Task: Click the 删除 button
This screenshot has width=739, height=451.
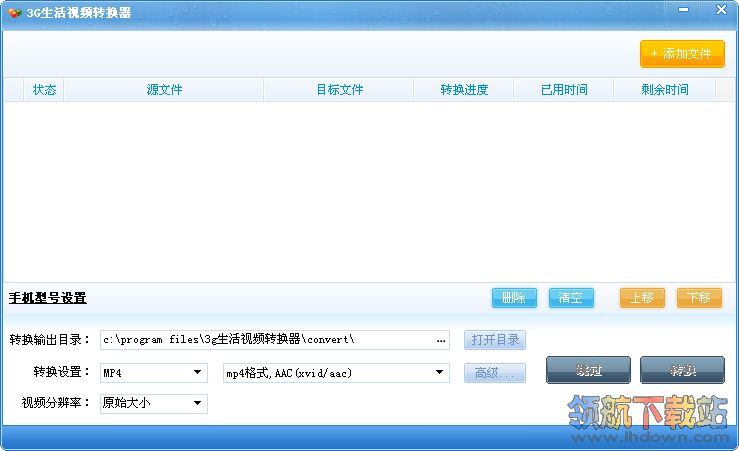Action: [x=514, y=298]
